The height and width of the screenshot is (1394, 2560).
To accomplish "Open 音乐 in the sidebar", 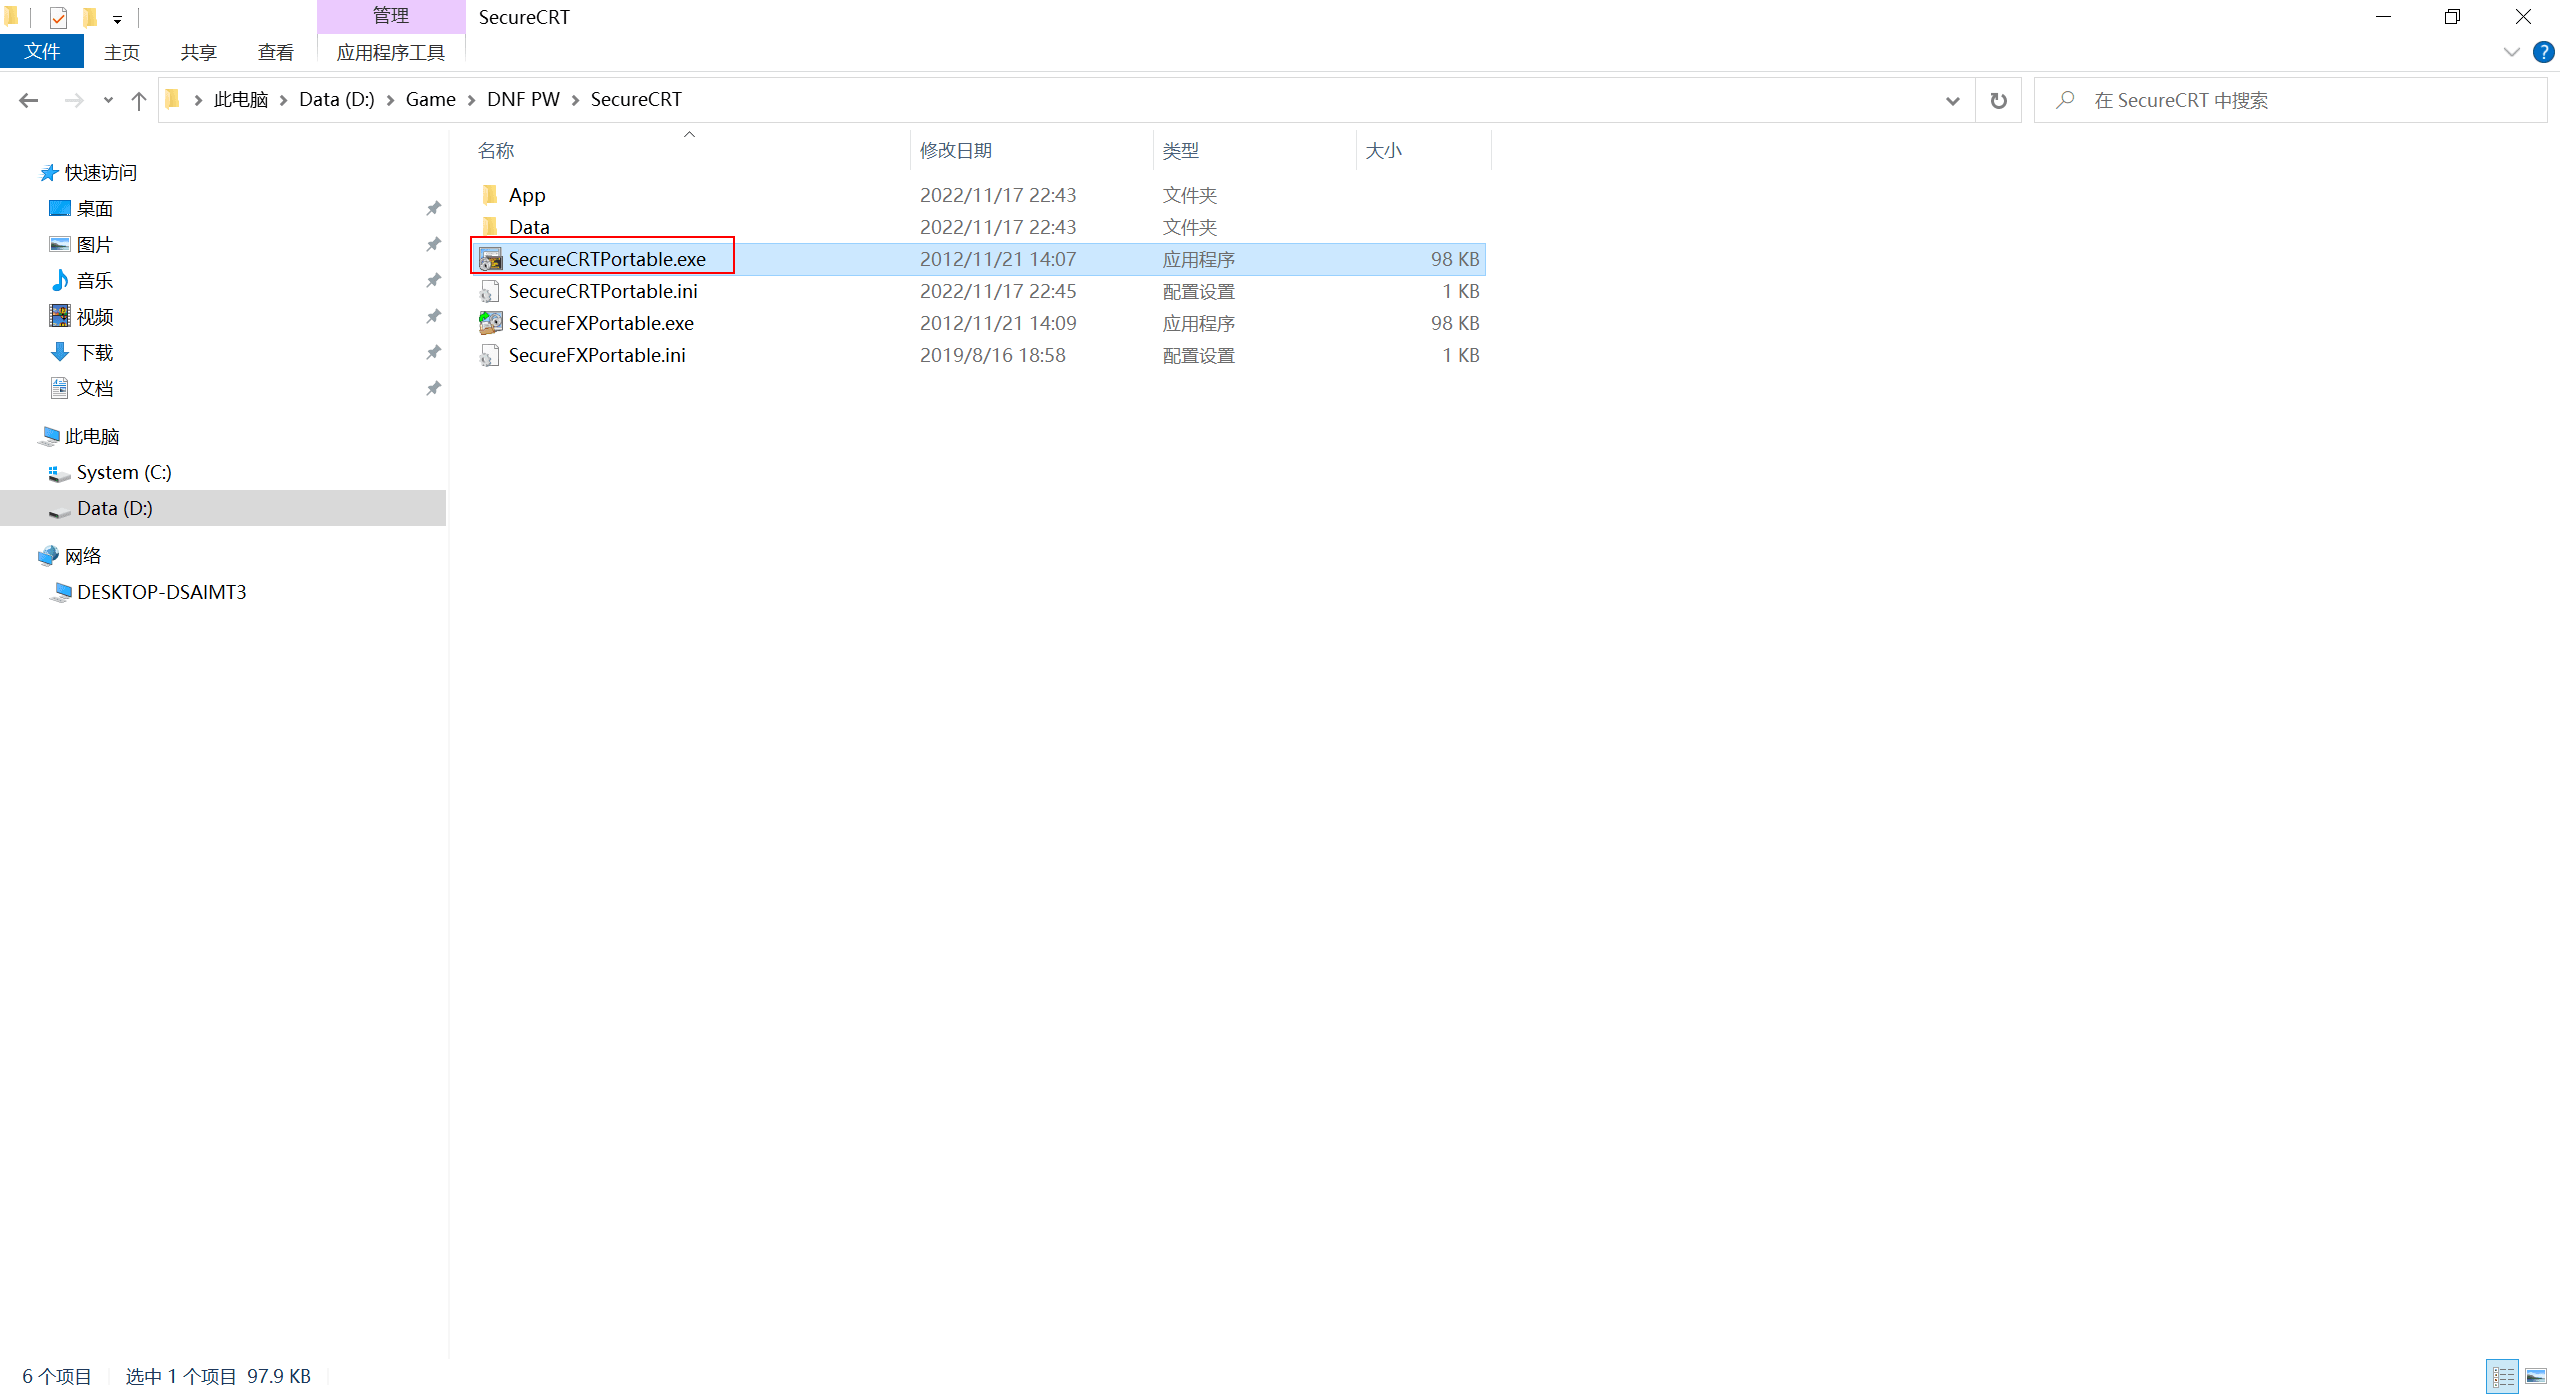I will (x=95, y=281).
